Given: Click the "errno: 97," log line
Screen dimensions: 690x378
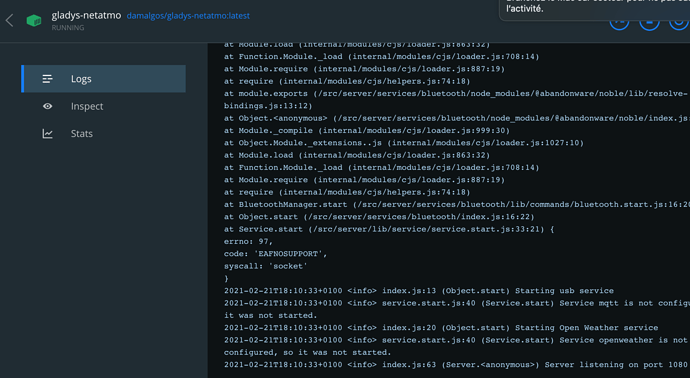Looking at the screenshot, I should click(x=248, y=242).
